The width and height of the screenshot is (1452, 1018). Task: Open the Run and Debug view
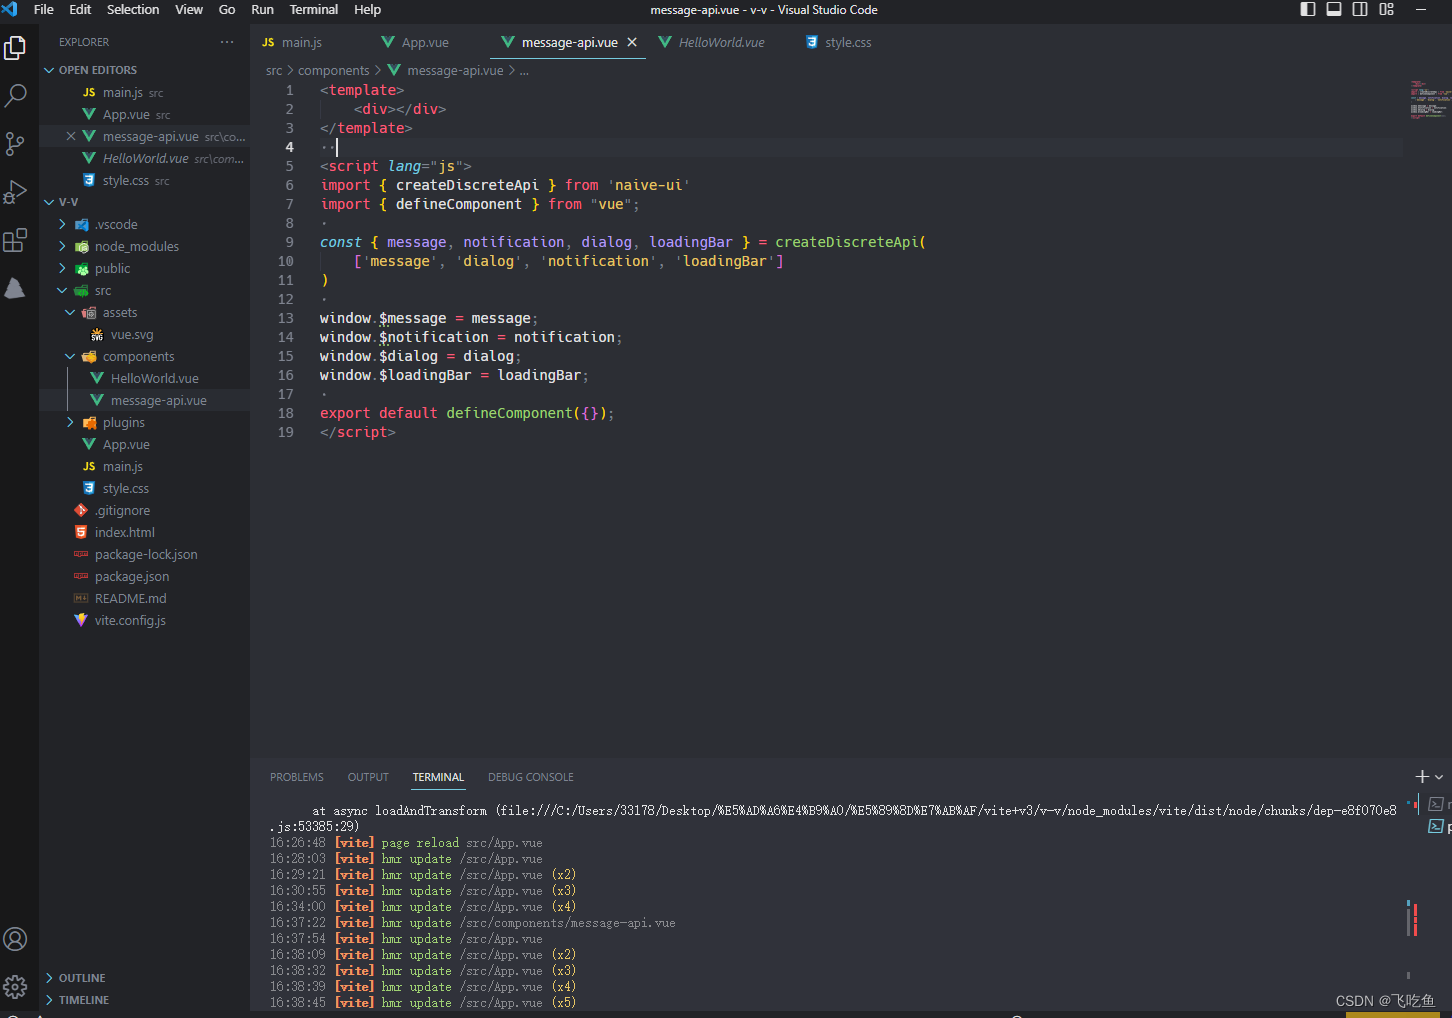pyautogui.click(x=15, y=191)
